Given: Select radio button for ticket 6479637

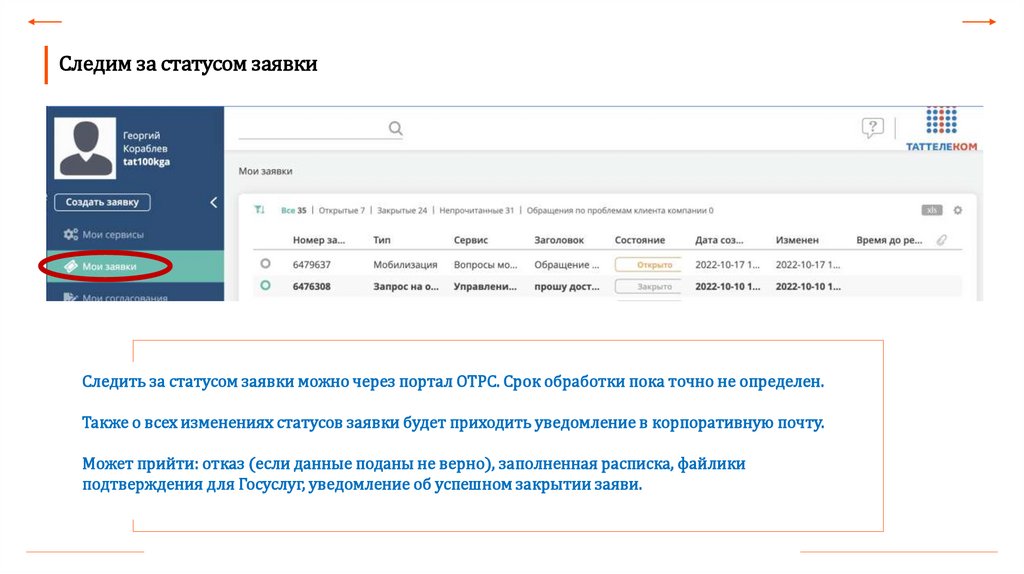Looking at the screenshot, I should (265, 264).
